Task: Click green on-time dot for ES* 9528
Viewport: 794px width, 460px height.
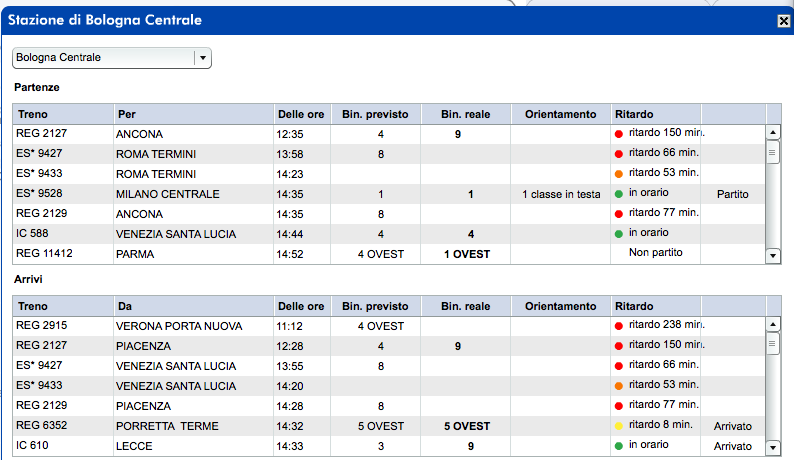Action: pos(620,194)
